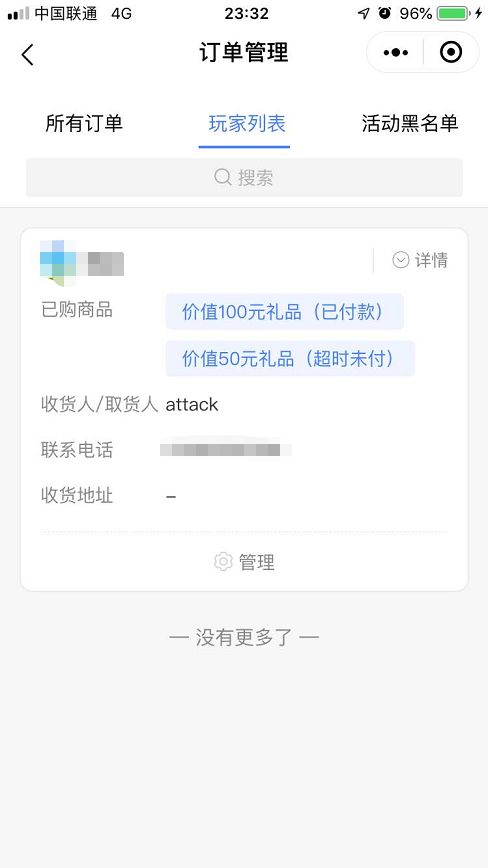This screenshot has height=868, width=488.
Task: Click the 管理 button on card
Action: pyautogui.click(x=244, y=562)
